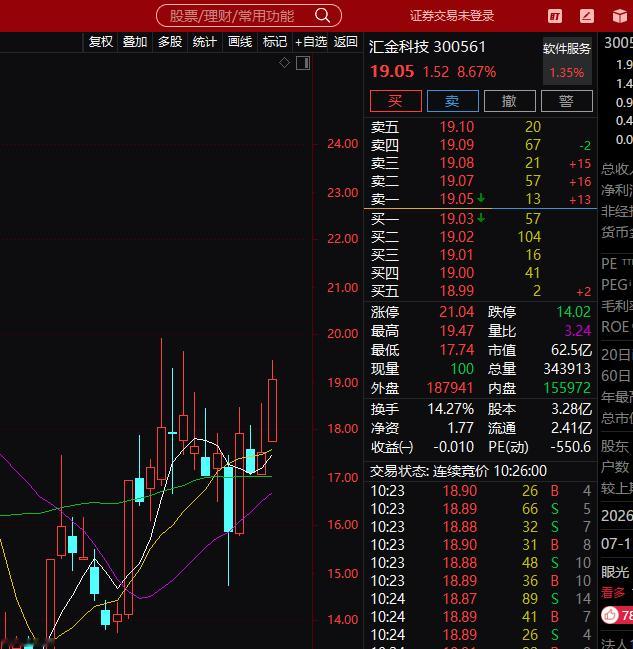
Task: Click 最低 value 17.74
Action: click(x=457, y=350)
